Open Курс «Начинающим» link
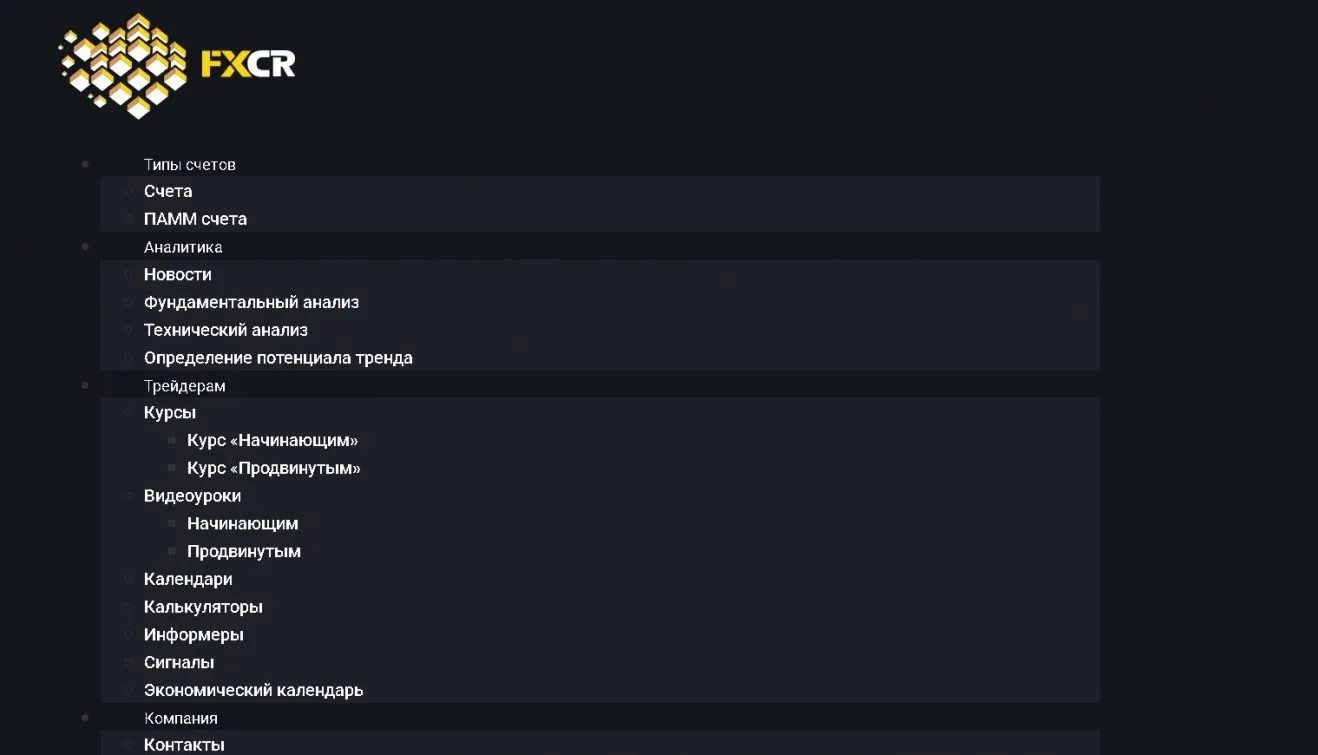 coord(272,441)
